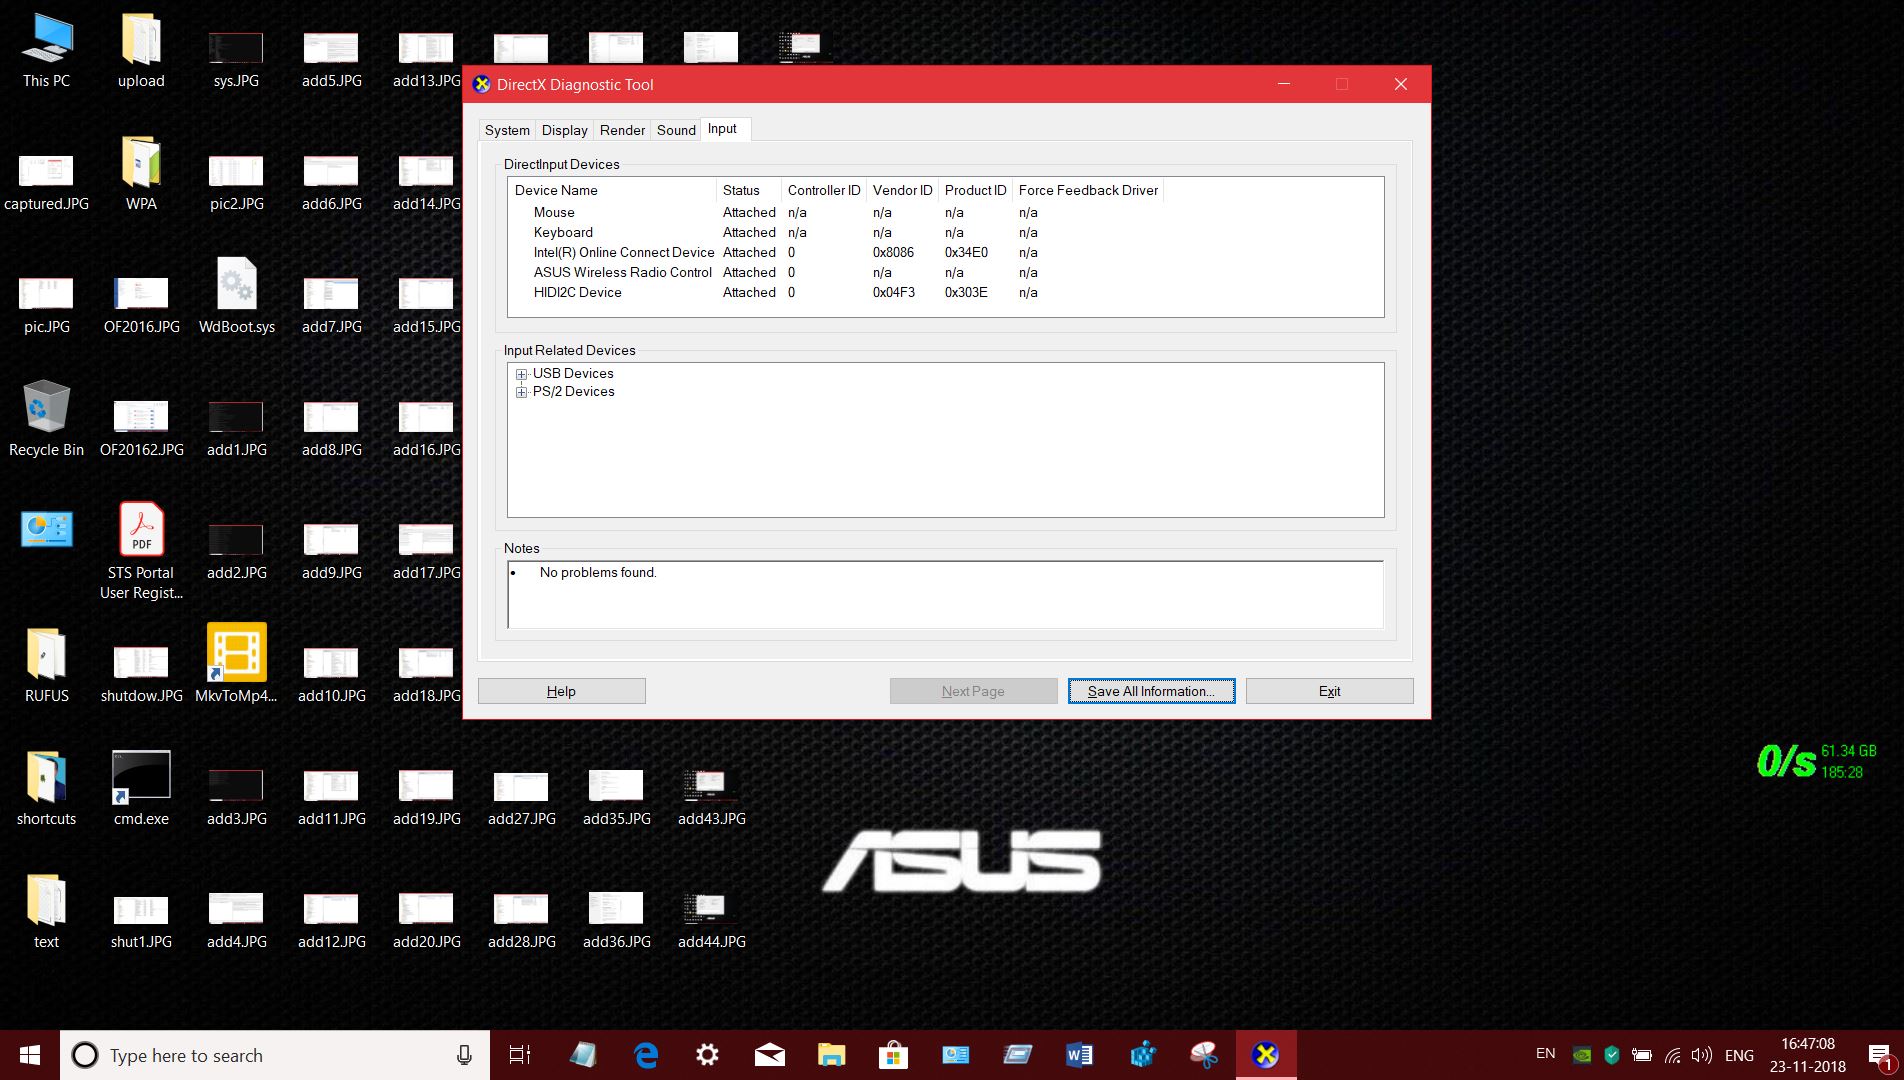
Task: Open Settings gear in taskbar
Action: pyautogui.click(x=707, y=1055)
